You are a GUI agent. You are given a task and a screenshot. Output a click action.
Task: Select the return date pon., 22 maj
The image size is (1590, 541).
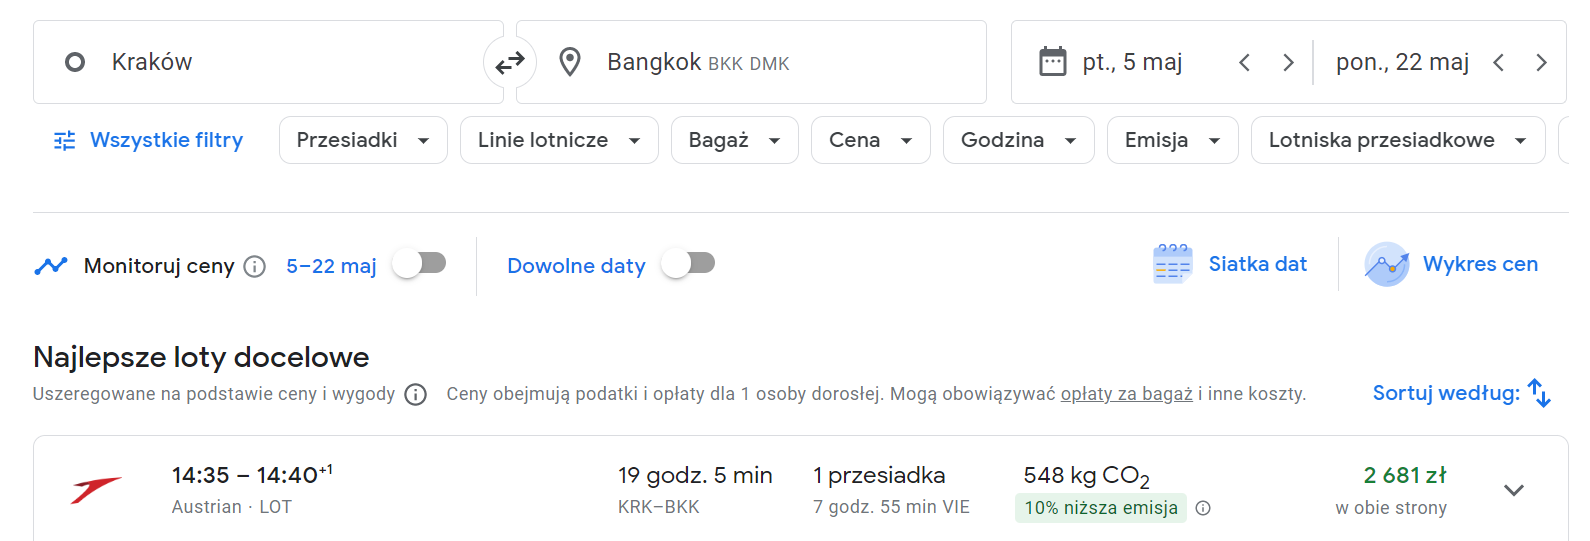[1402, 62]
